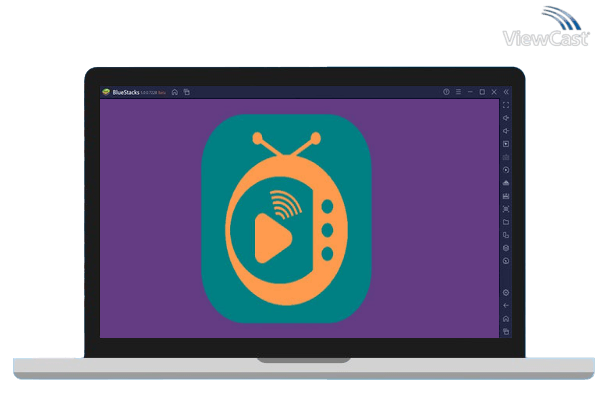Click the circular sync icon in the sidebar

point(506,170)
